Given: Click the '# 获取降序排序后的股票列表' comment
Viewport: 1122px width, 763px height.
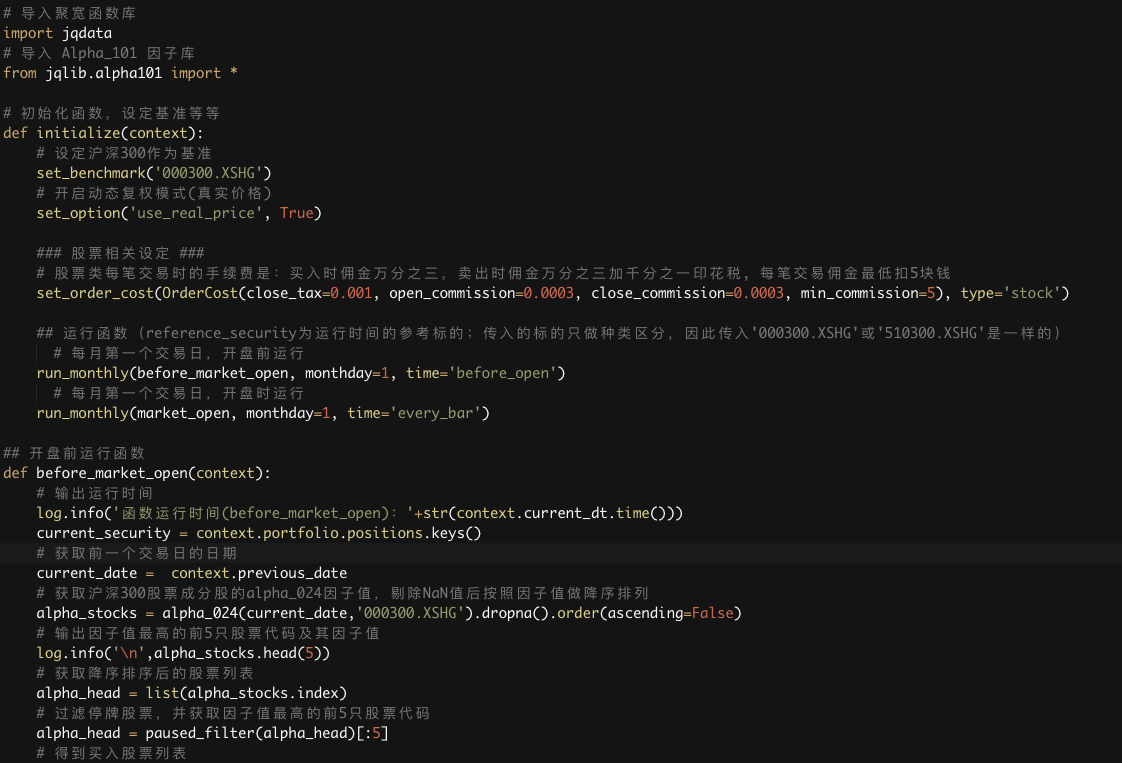Looking at the screenshot, I should pyautogui.click(x=145, y=674).
